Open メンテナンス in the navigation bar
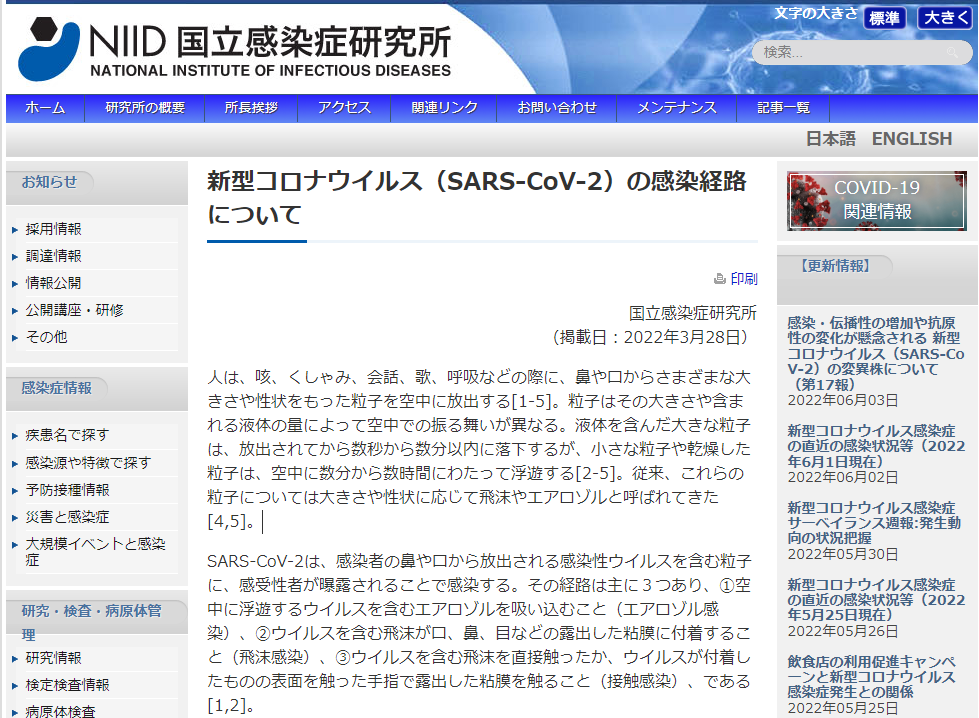Screen dimensions: 979x718 pos(677,108)
